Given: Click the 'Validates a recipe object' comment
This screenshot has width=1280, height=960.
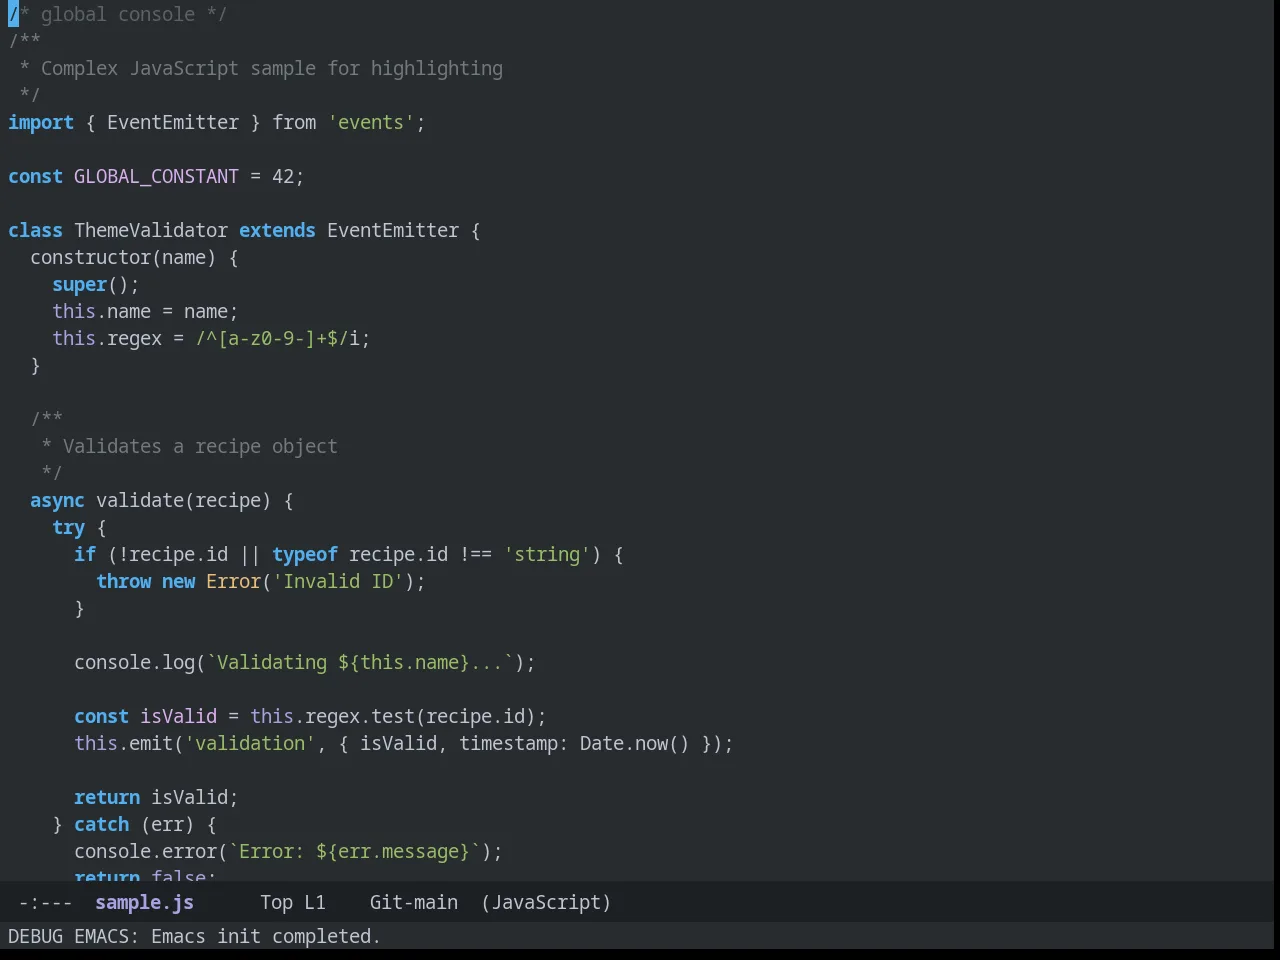Looking at the screenshot, I should click(x=200, y=446).
